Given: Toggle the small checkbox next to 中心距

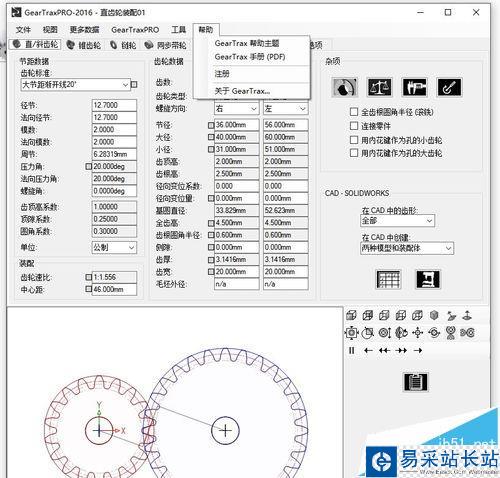Looking at the screenshot, I should point(88,289).
